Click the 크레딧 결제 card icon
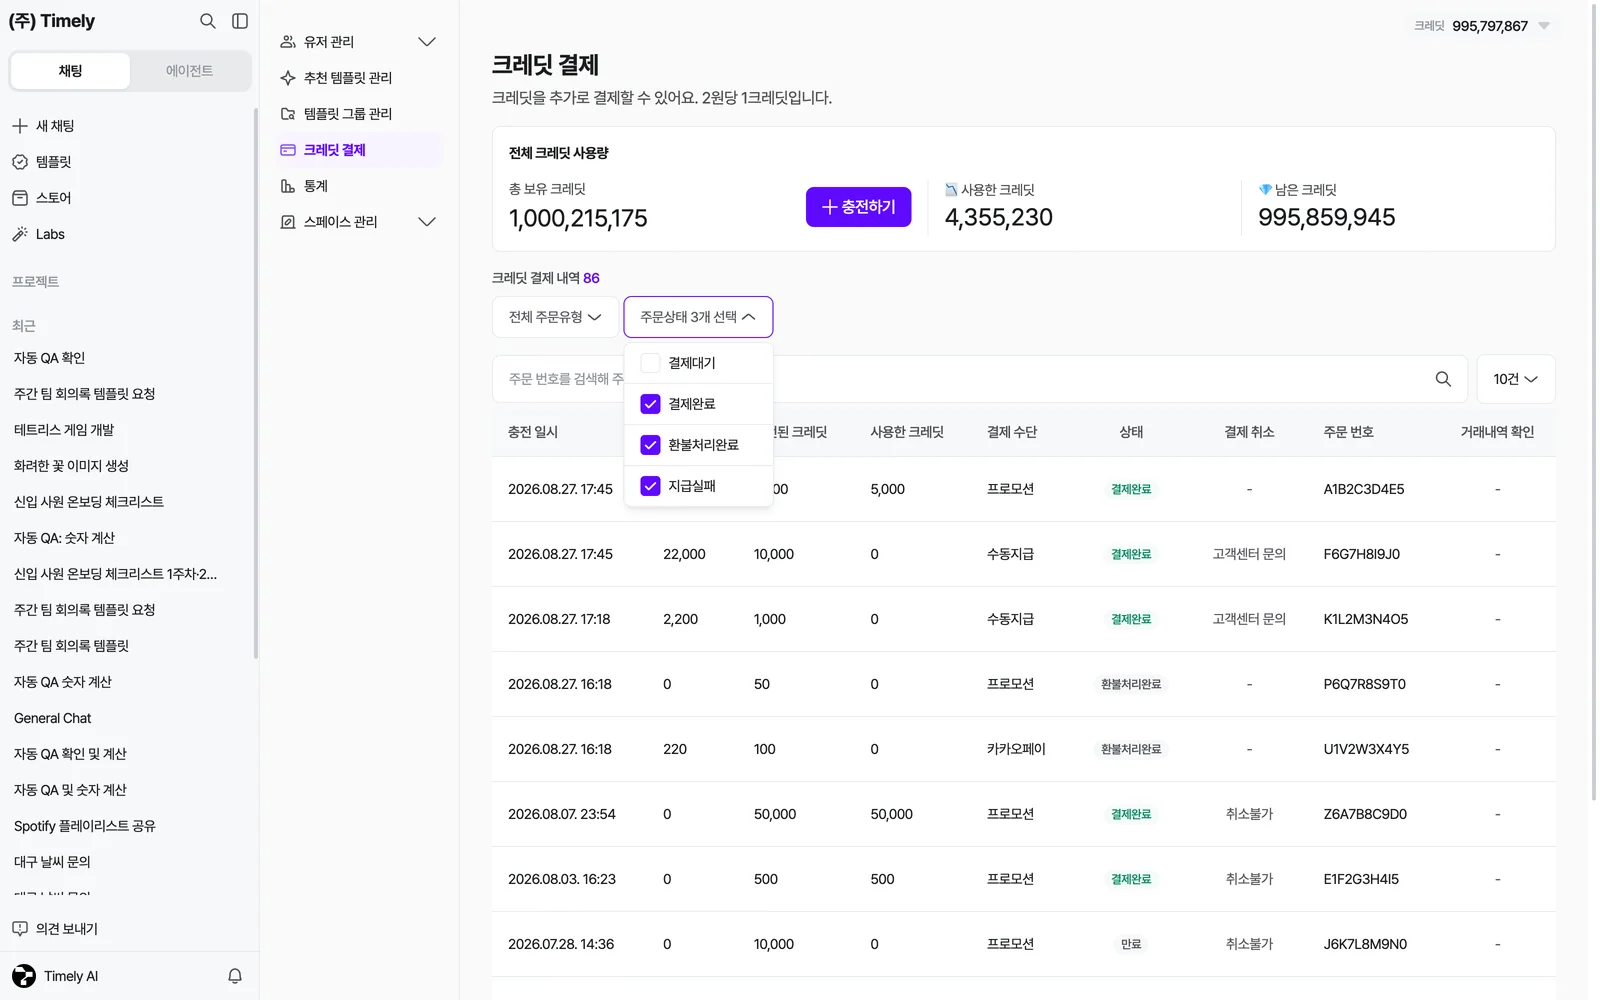Screen dimensions: 1600x1000 pyautogui.click(x=288, y=150)
